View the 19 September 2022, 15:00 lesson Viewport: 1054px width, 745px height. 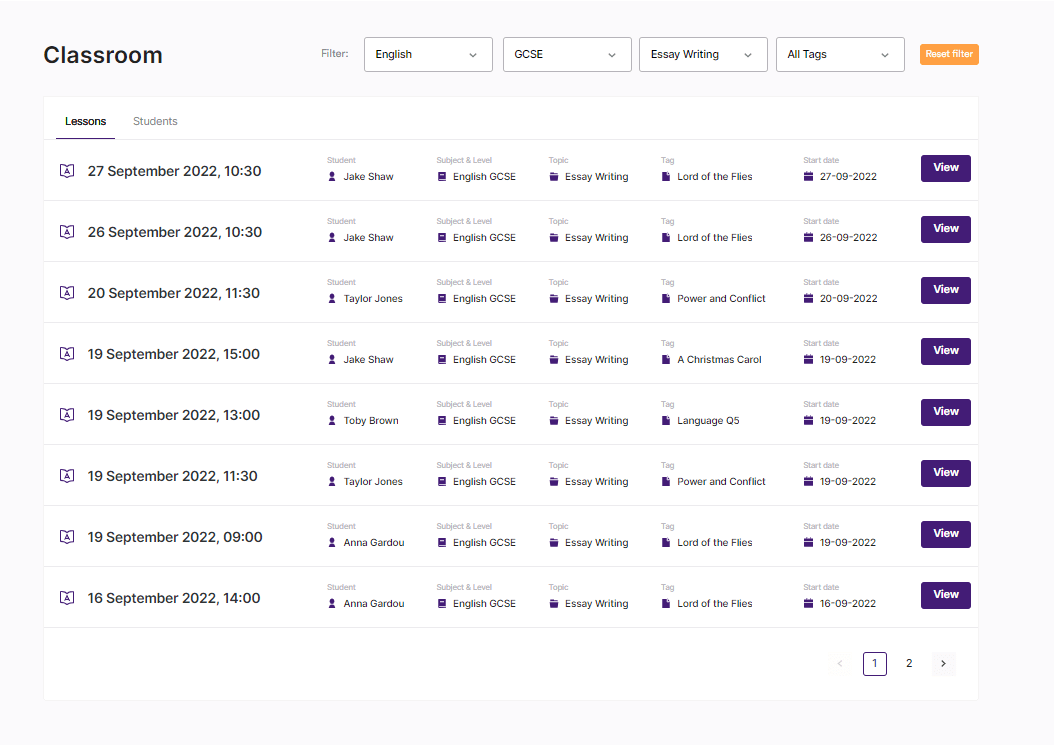click(945, 351)
